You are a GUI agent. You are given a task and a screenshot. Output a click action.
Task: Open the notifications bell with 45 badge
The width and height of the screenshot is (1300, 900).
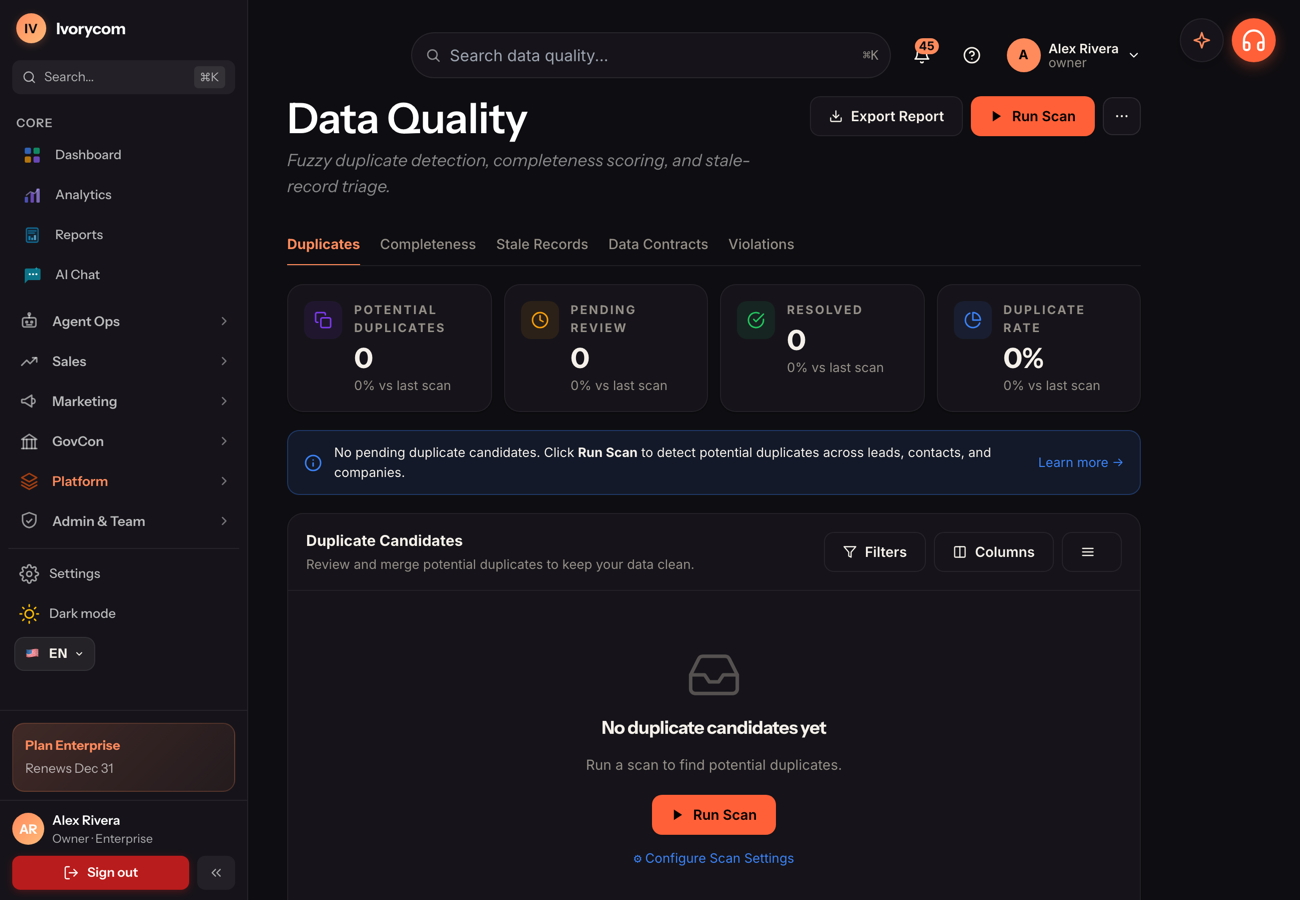point(922,55)
